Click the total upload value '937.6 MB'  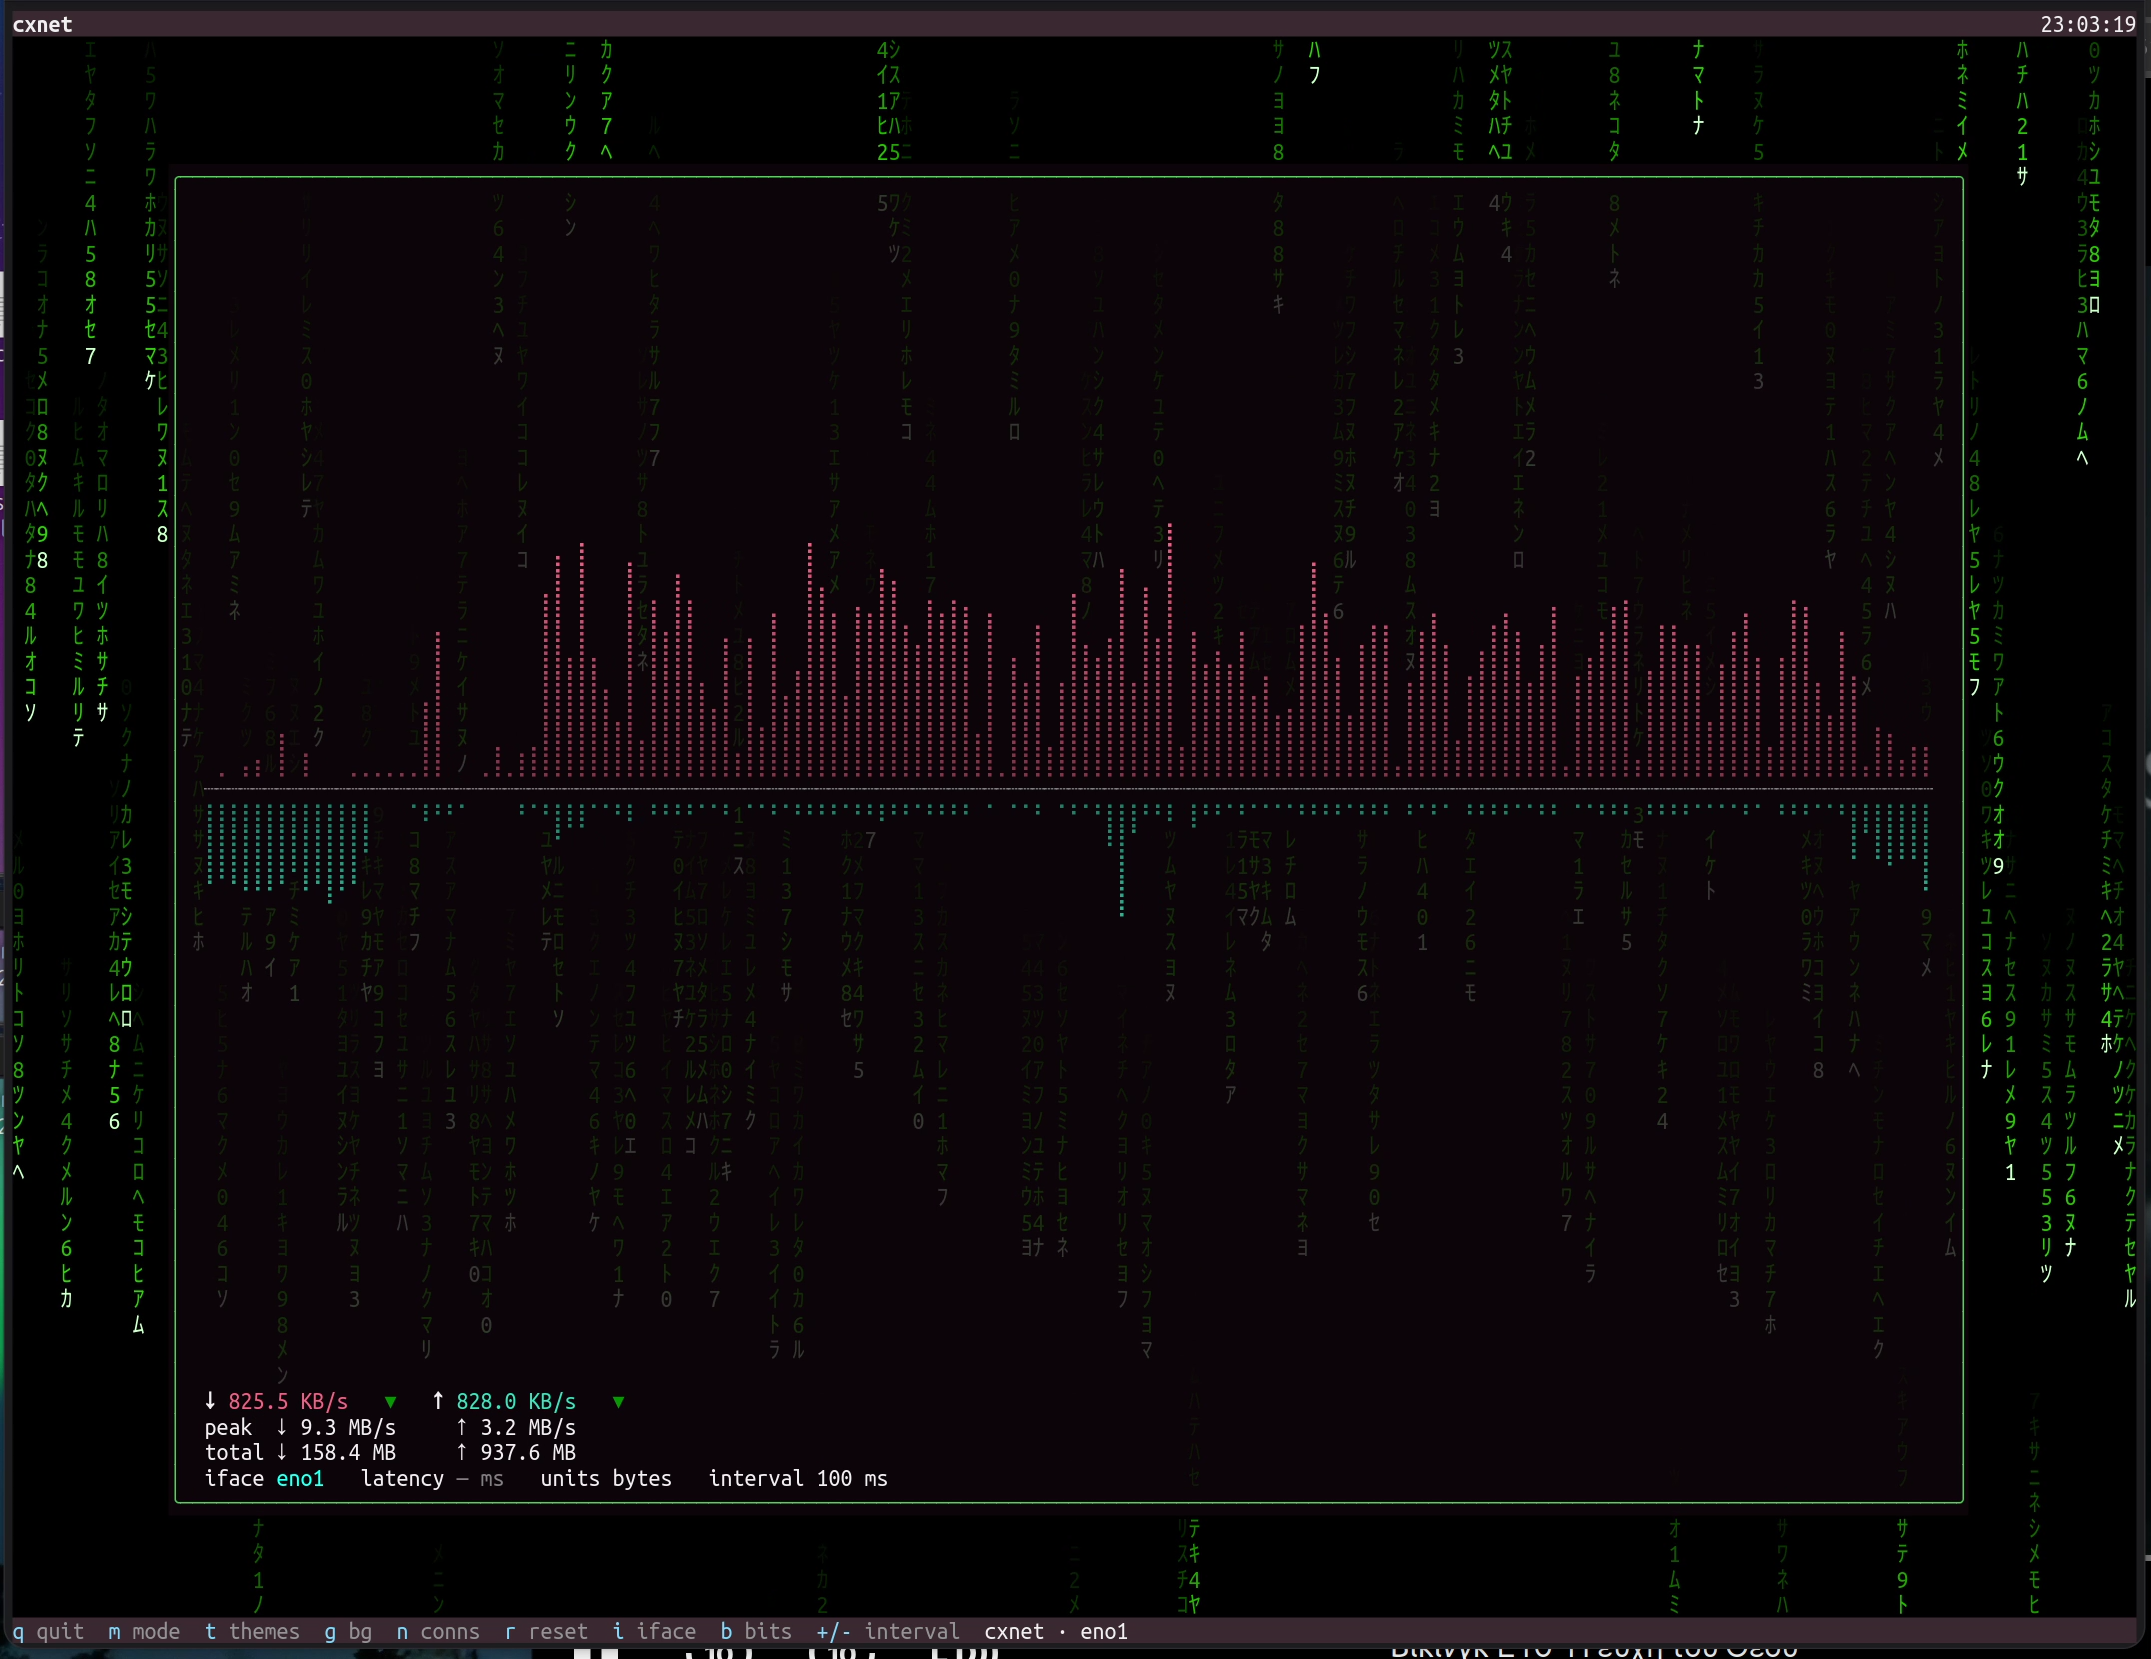point(528,1452)
